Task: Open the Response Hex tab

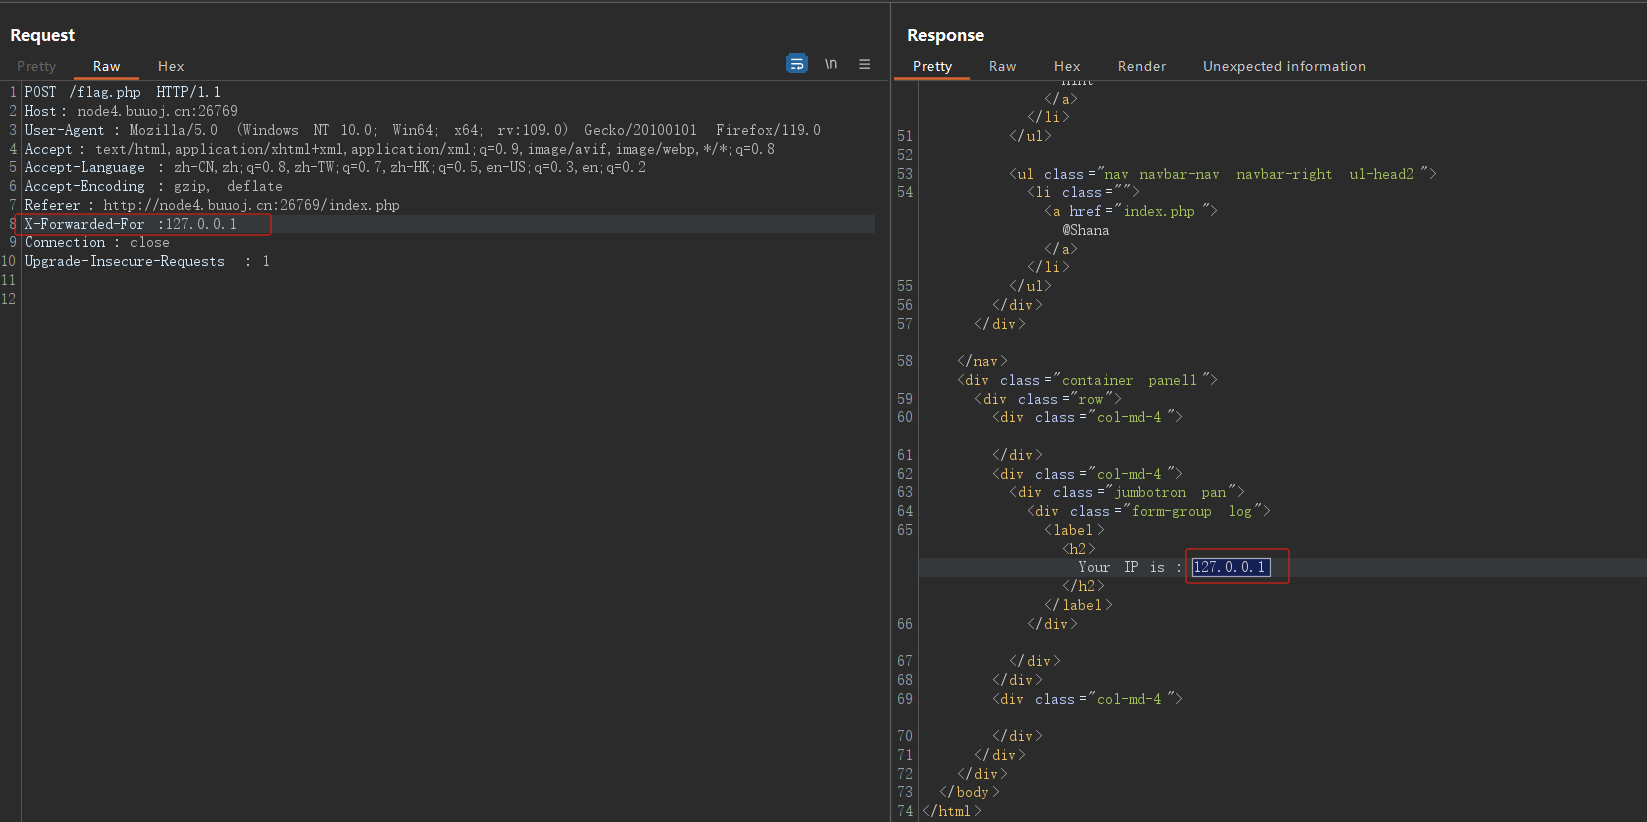Action: 1067,66
